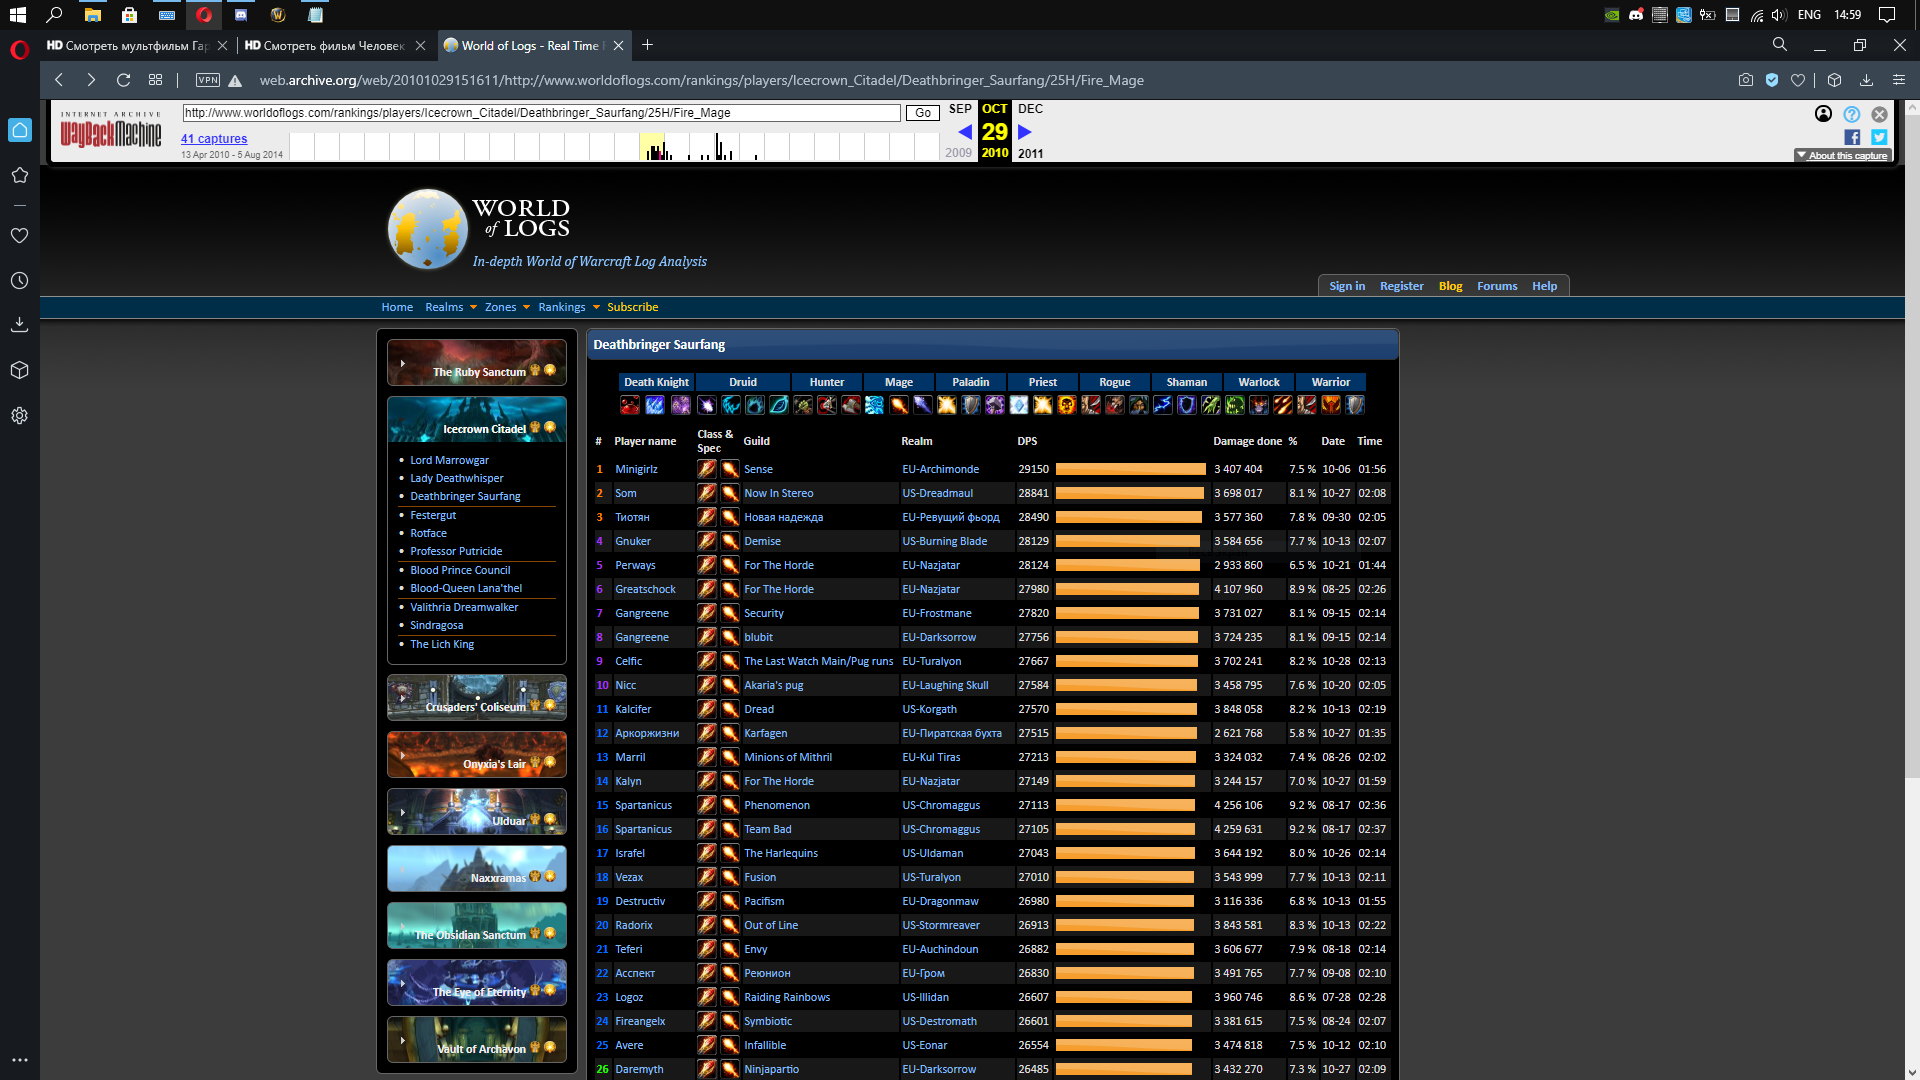Image resolution: width=1920 pixels, height=1080 pixels.
Task: Click the Wayback Machine URL input field
Action: point(541,113)
